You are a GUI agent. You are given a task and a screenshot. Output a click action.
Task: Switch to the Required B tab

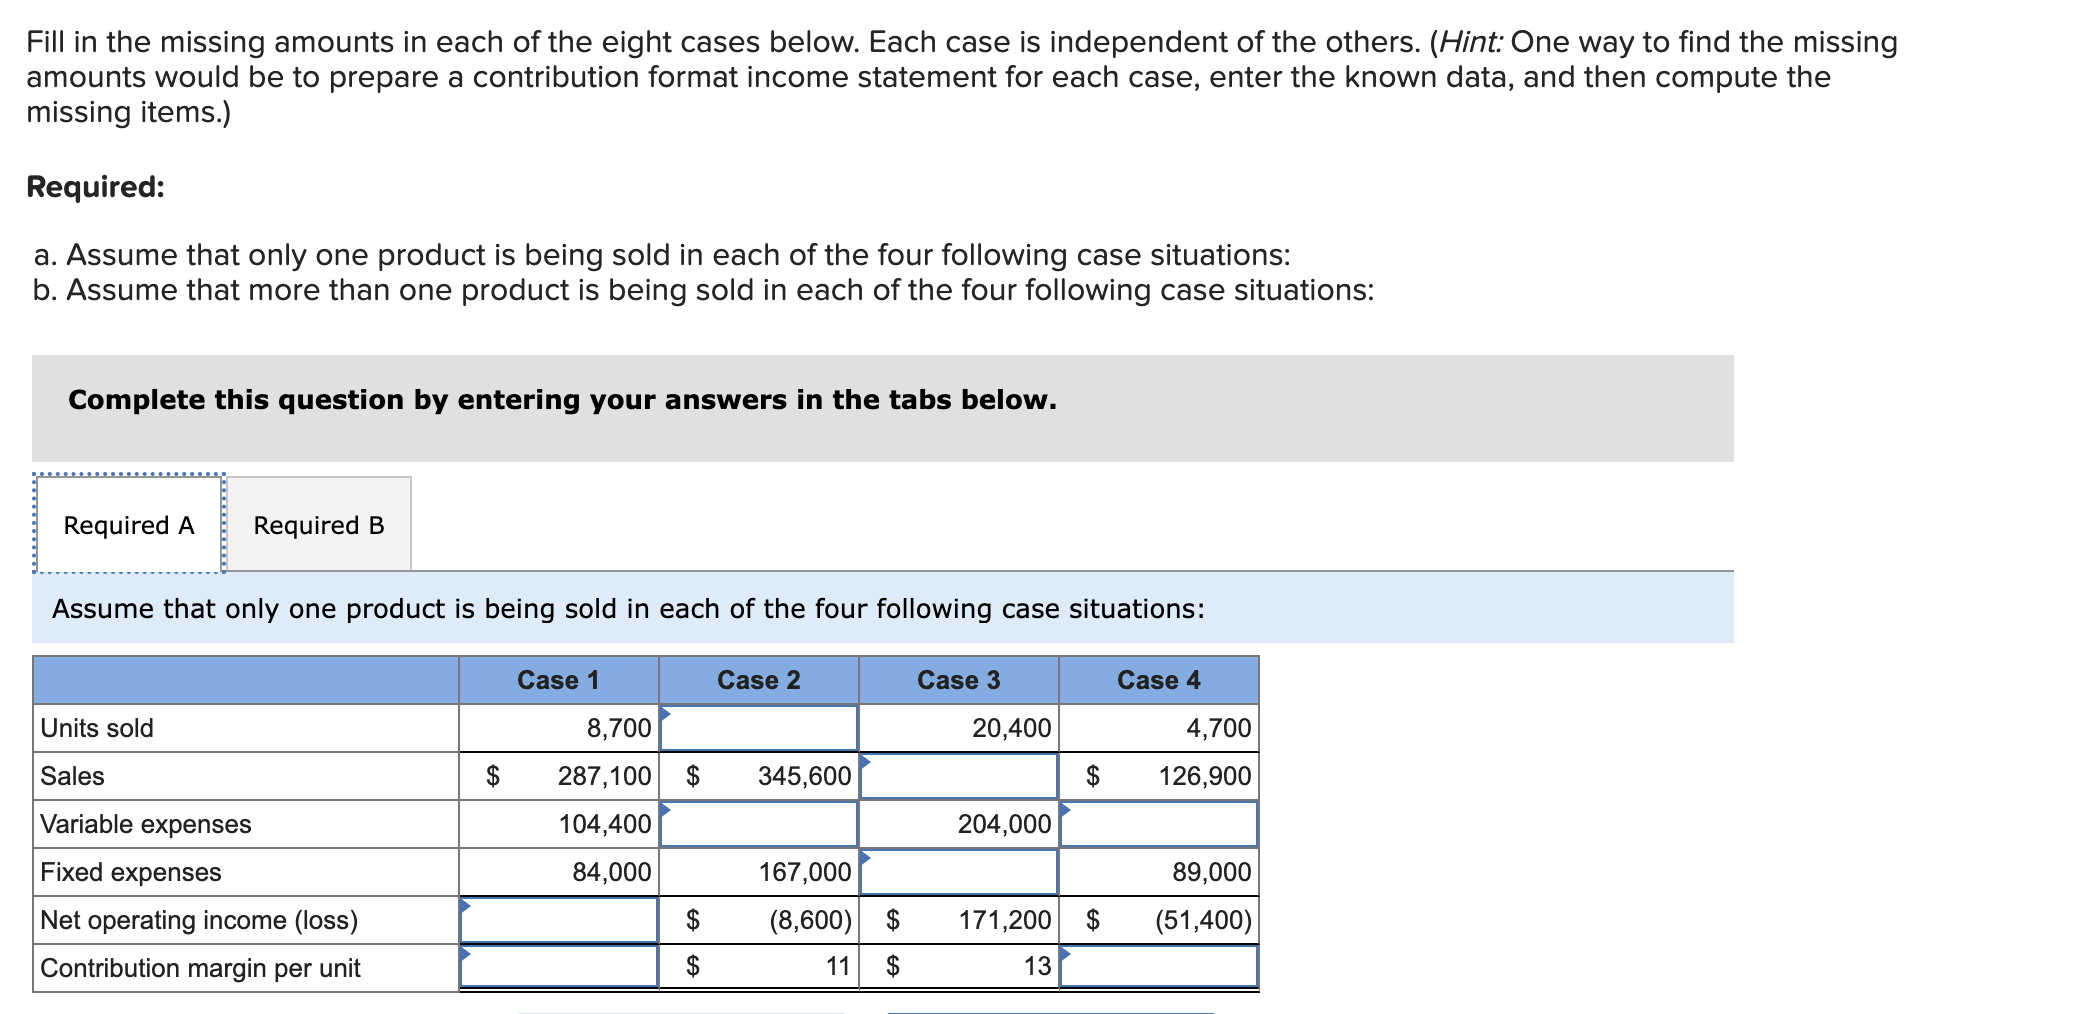click(x=318, y=524)
